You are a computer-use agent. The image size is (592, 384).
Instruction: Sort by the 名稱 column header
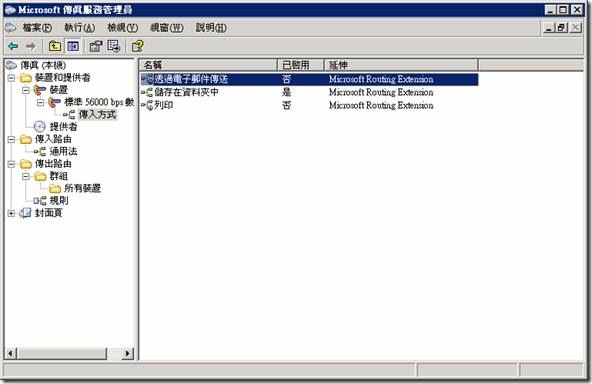pyautogui.click(x=208, y=65)
